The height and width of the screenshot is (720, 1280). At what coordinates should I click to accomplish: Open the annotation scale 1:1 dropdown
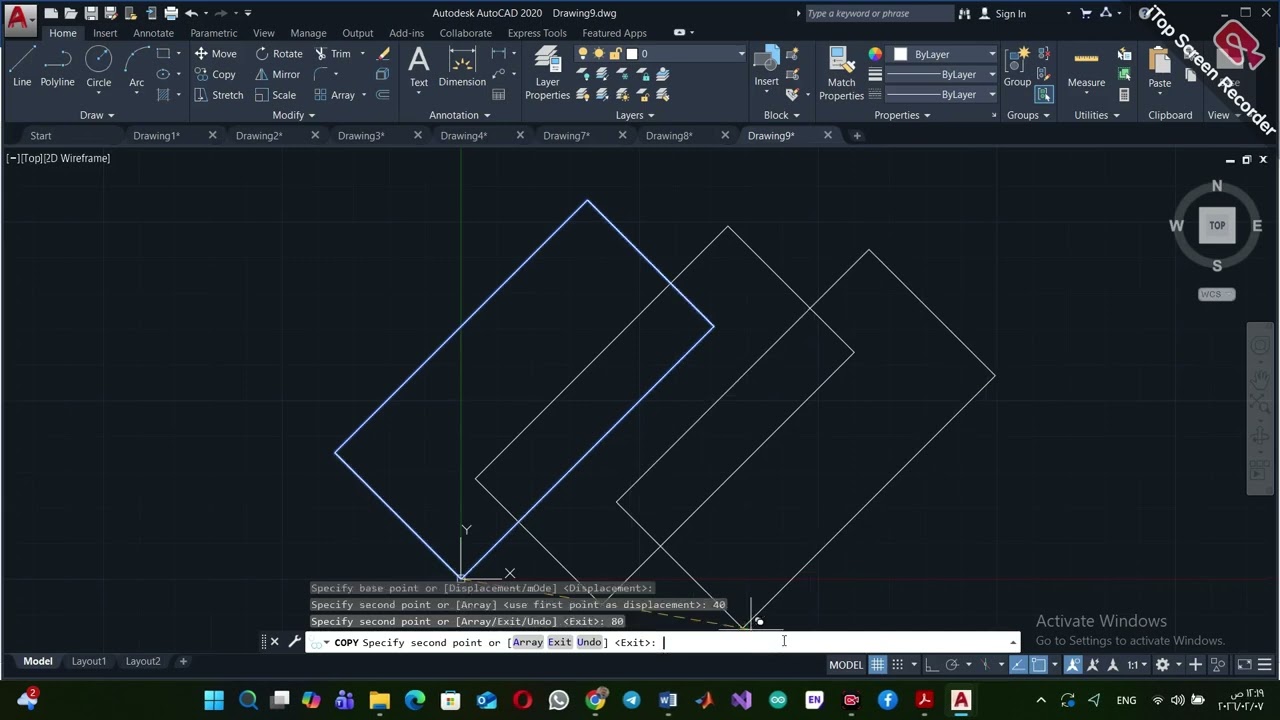click(x=1137, y=665)
